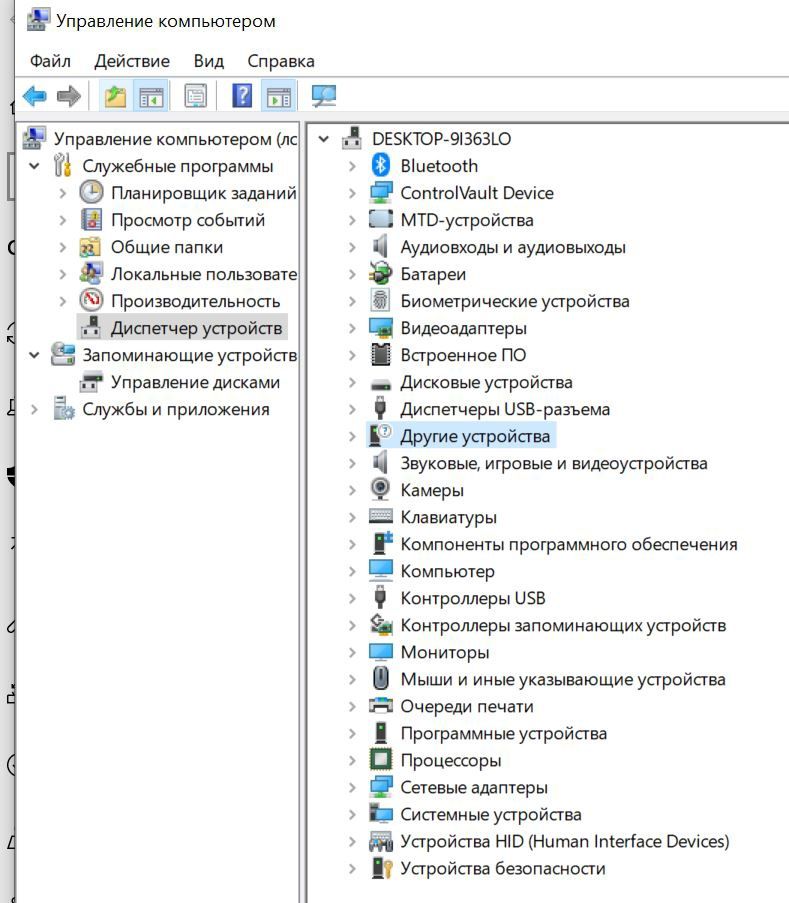
Task: Open the Справка menu
Action: (280, 61)
